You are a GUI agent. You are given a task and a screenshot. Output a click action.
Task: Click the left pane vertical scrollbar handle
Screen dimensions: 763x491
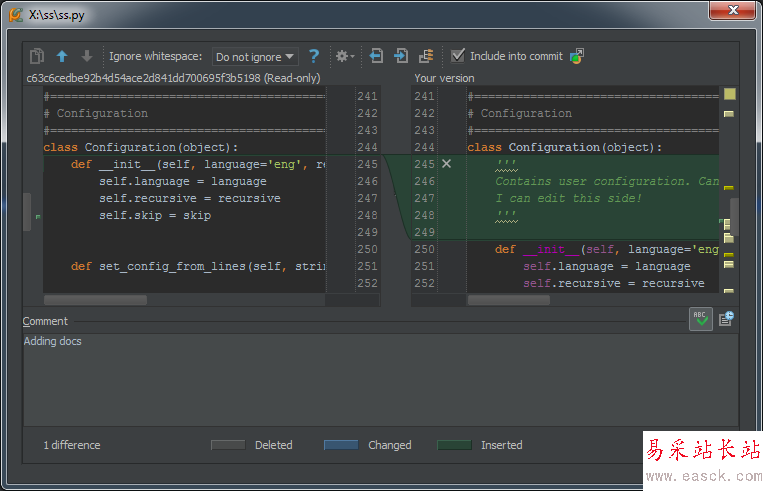tap(27, 212)
